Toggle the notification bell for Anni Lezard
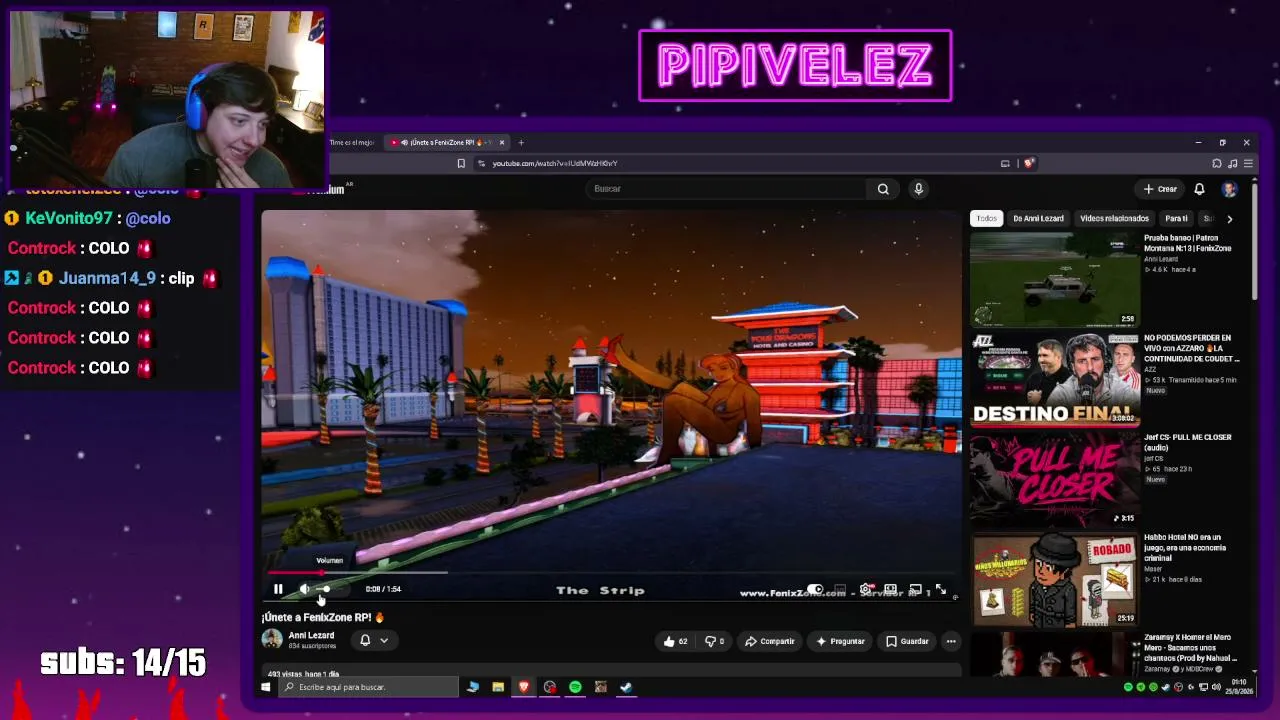 click(x=365, y=640)
